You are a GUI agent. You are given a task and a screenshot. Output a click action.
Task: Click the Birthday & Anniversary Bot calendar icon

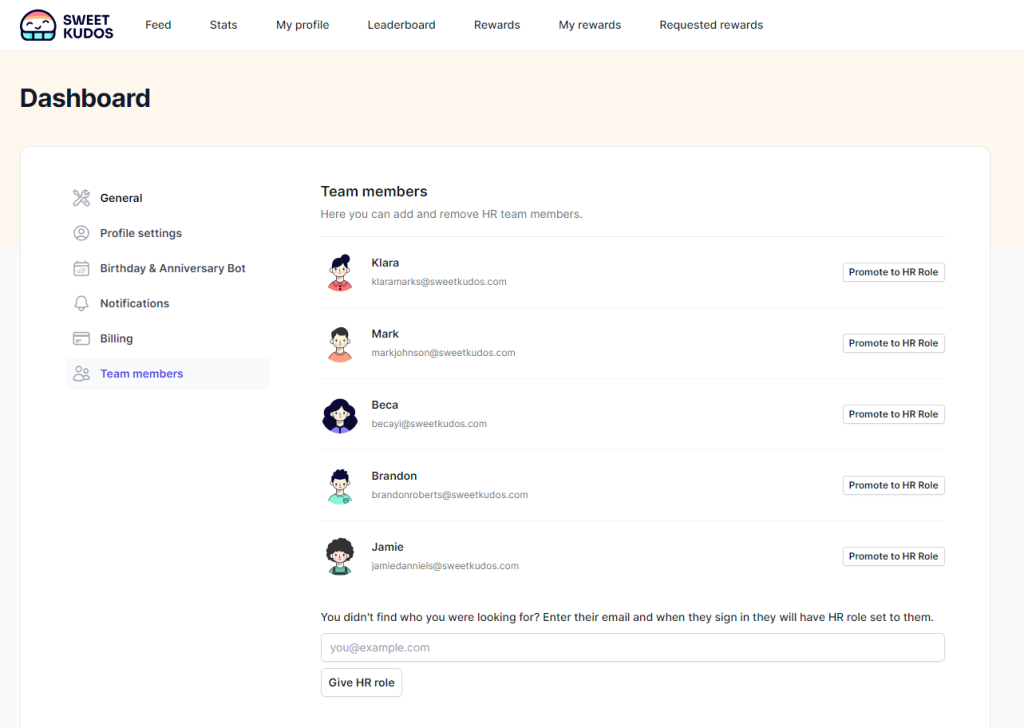tap(82, 268)
